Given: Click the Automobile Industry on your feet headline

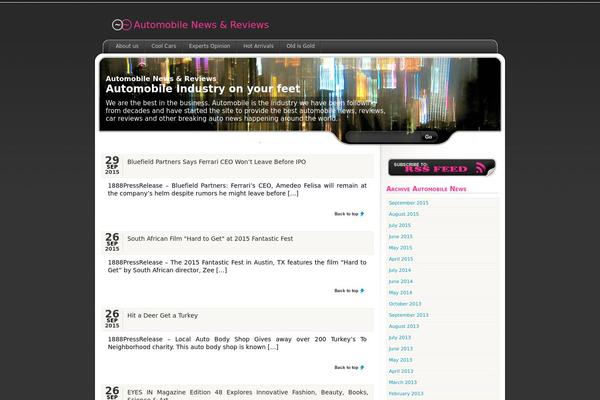Looking at the screenshot, I should (203, 89).
